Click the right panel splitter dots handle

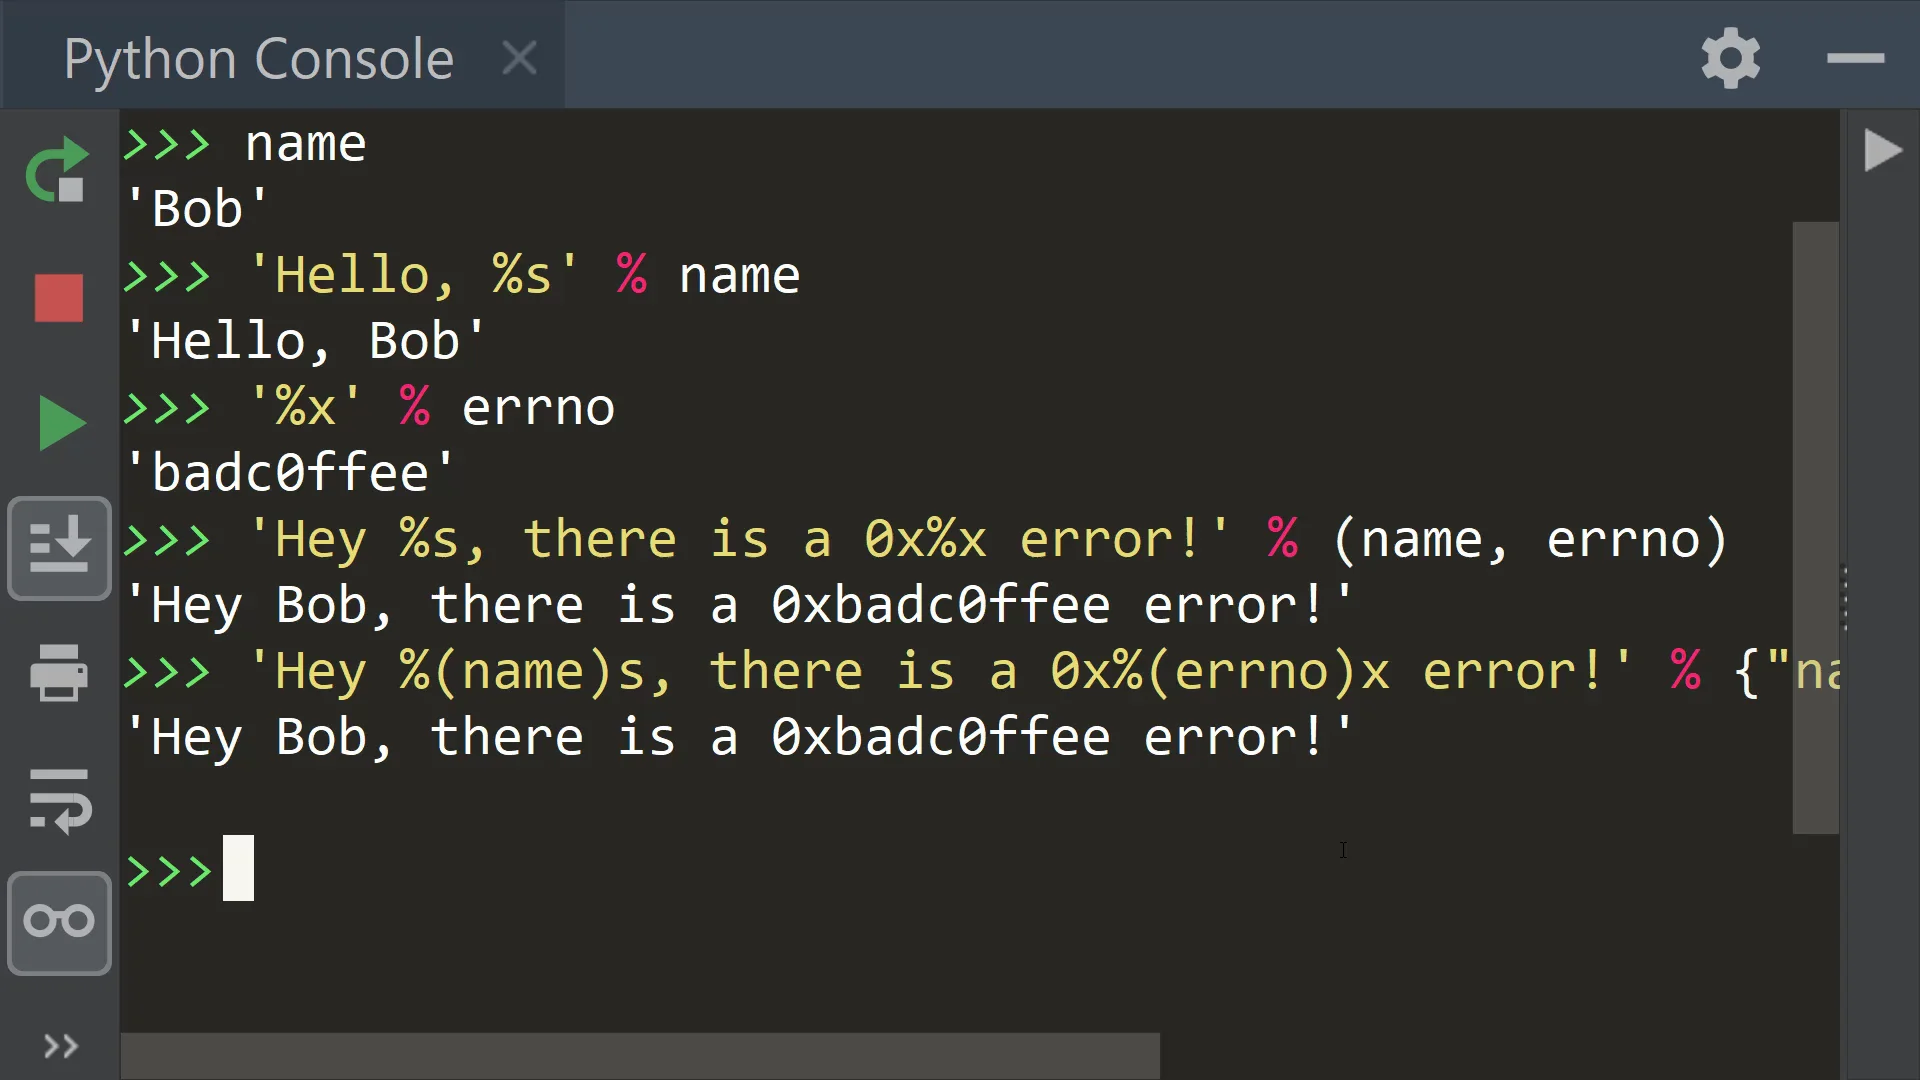[x=1844, y=598]
